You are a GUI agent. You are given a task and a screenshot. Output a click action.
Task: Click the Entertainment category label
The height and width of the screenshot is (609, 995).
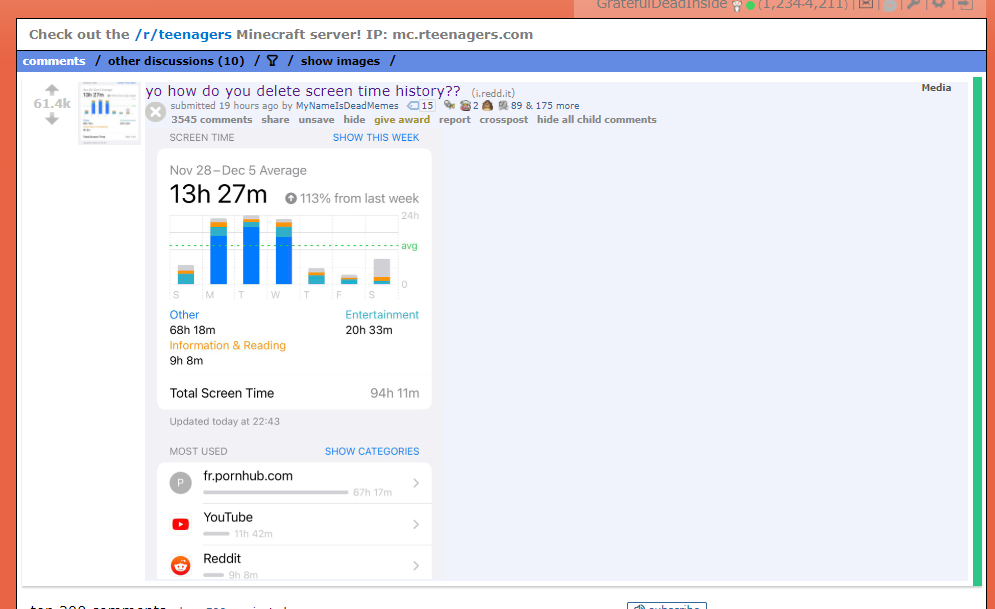tap(382, 315)
